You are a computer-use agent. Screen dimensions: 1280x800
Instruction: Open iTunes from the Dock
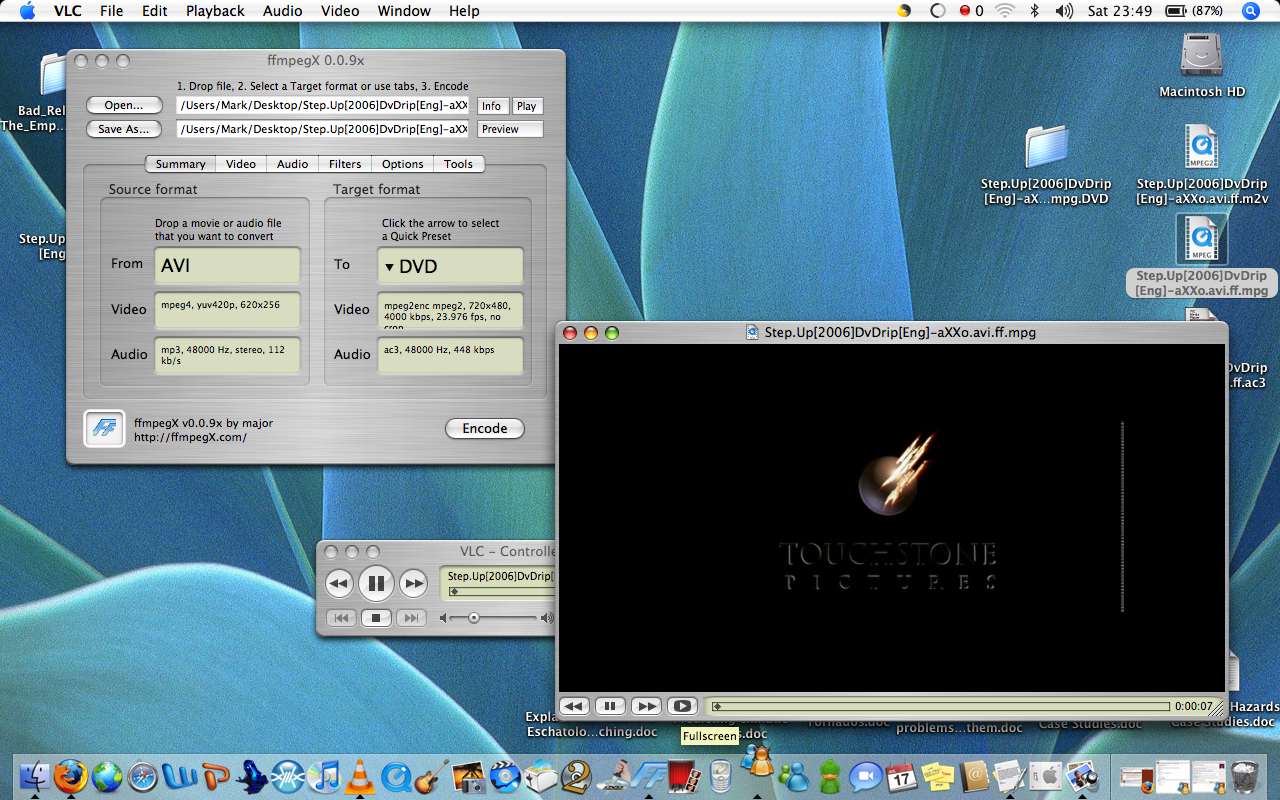pos(324,777)
